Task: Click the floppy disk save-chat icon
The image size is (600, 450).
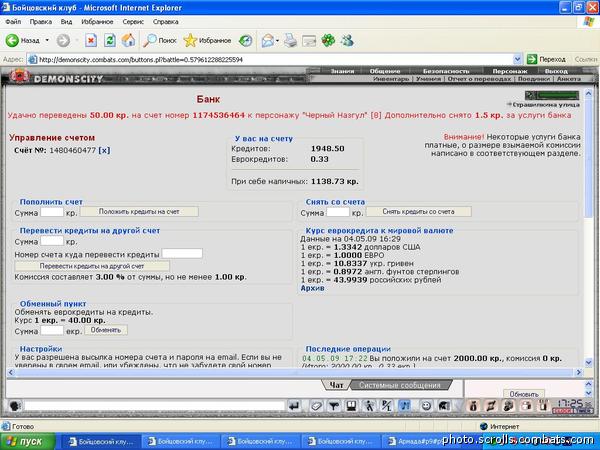Action: tap(351, 406)
